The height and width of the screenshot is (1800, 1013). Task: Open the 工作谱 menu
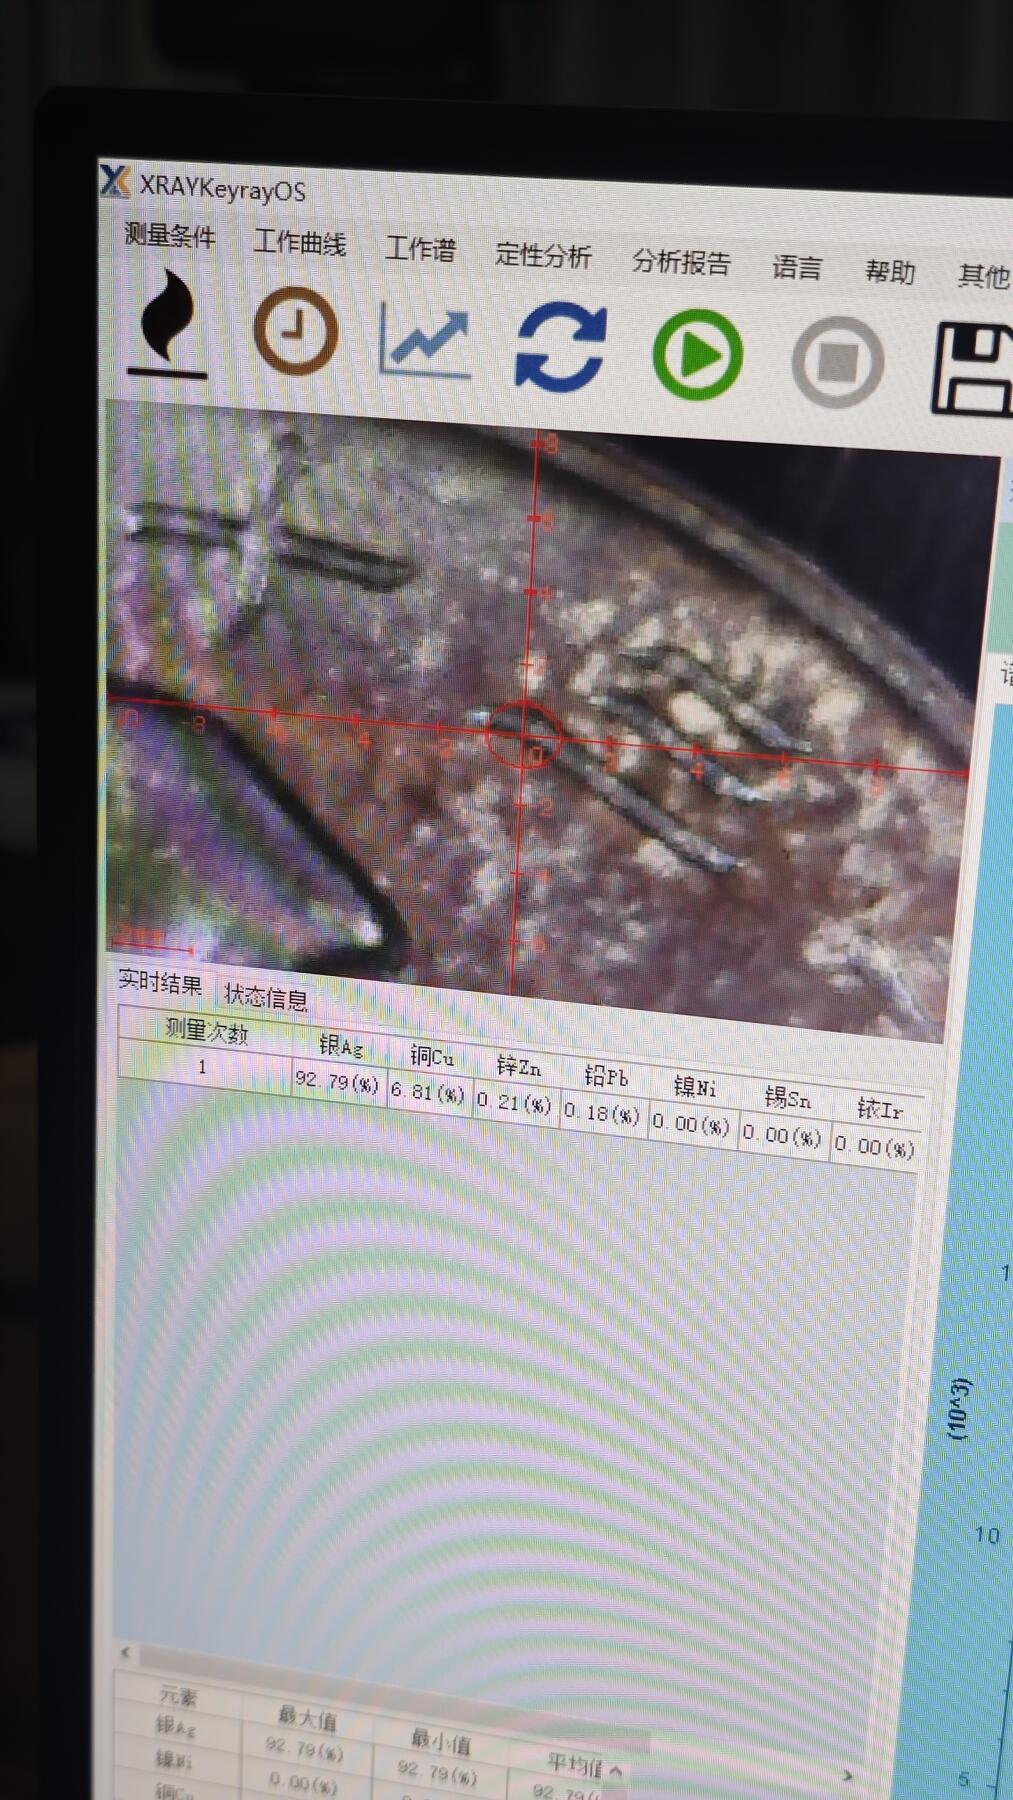[x=420, y=249]
